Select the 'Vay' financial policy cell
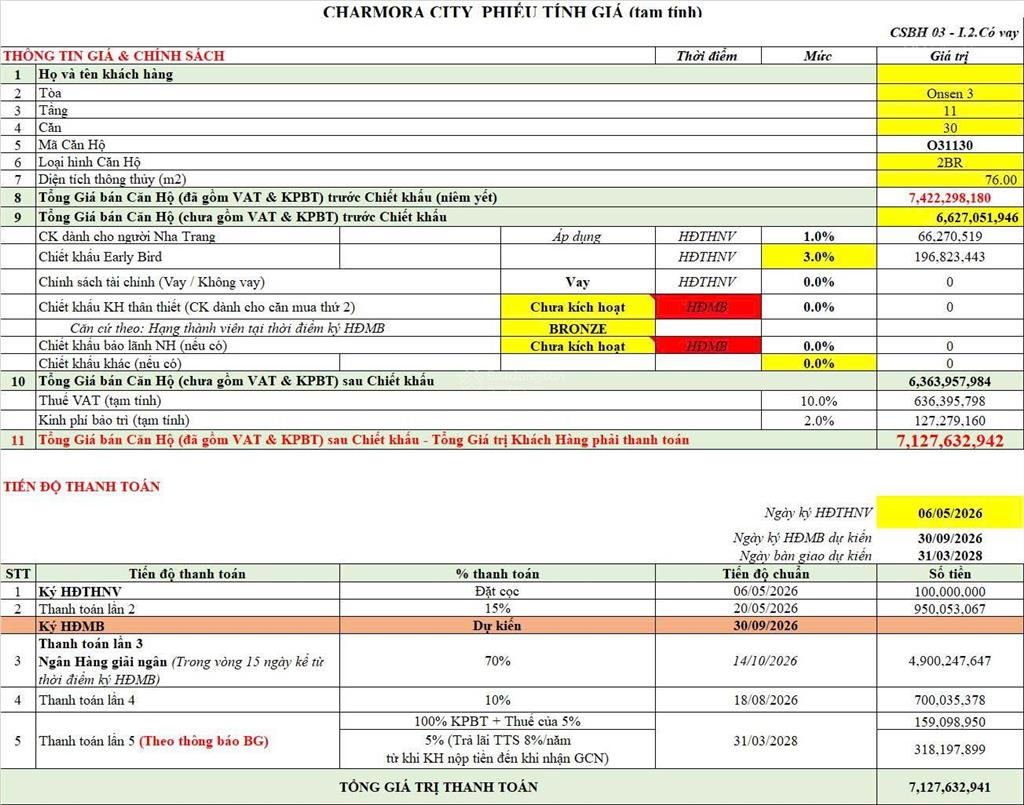Screen dimensions: 1024x805 pos(577,282)
